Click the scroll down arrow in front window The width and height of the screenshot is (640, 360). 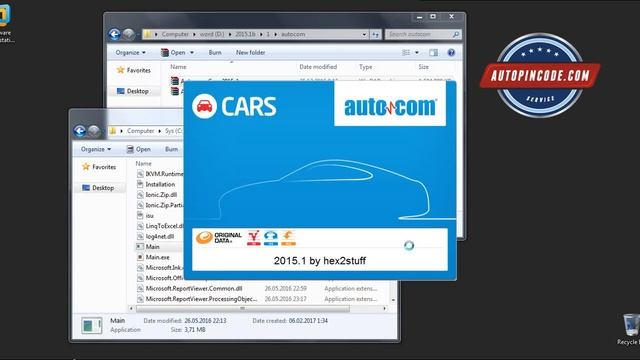click(x=393, y=300)
